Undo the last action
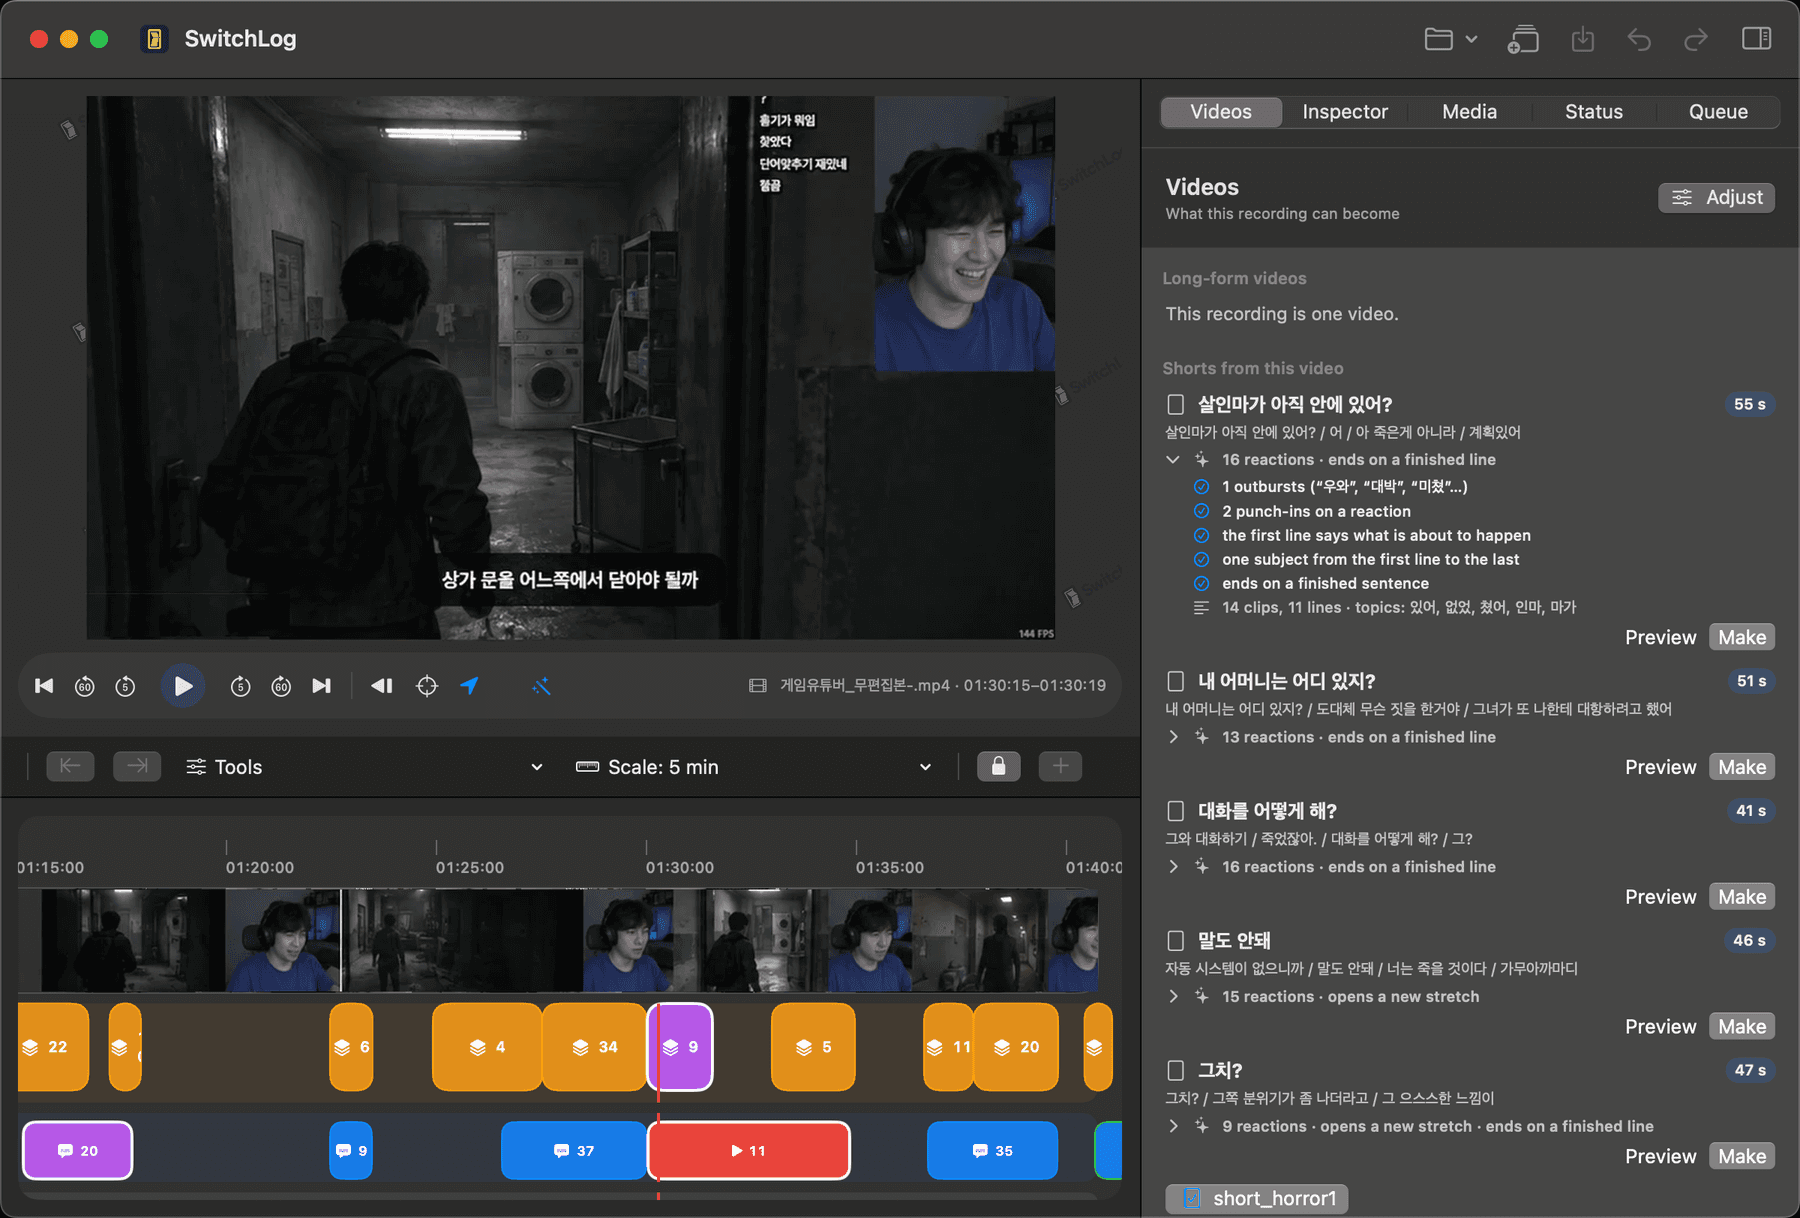This screenshot has height=1218, width=1800. (1639, 39)
